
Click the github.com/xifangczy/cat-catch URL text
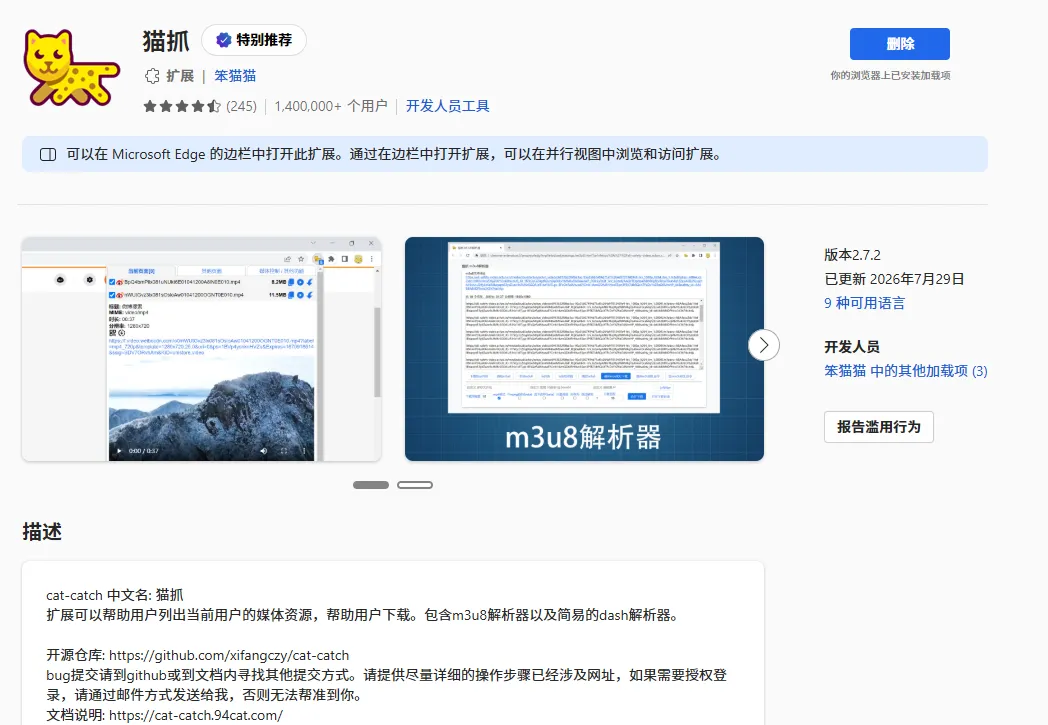pos(229,656)
